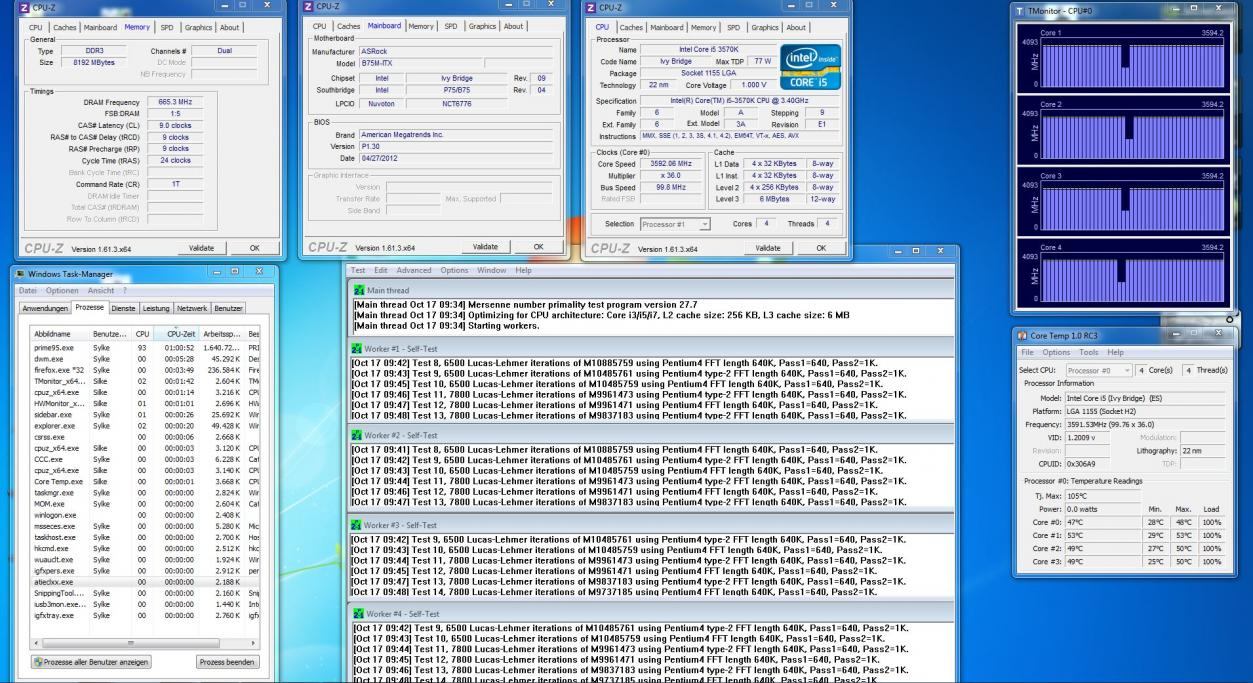Select dwm.exe process row
Image resolution: width=1253 pixels, height=683 pixels.
click(145, 358)
